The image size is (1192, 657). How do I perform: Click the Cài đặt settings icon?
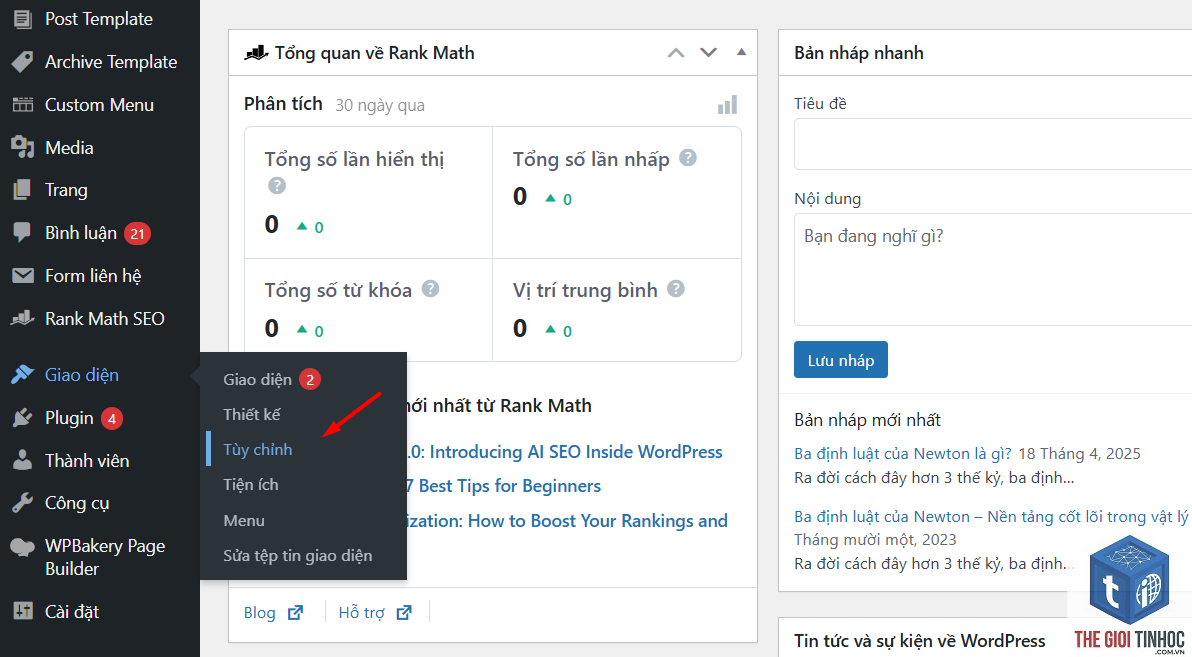23,611
